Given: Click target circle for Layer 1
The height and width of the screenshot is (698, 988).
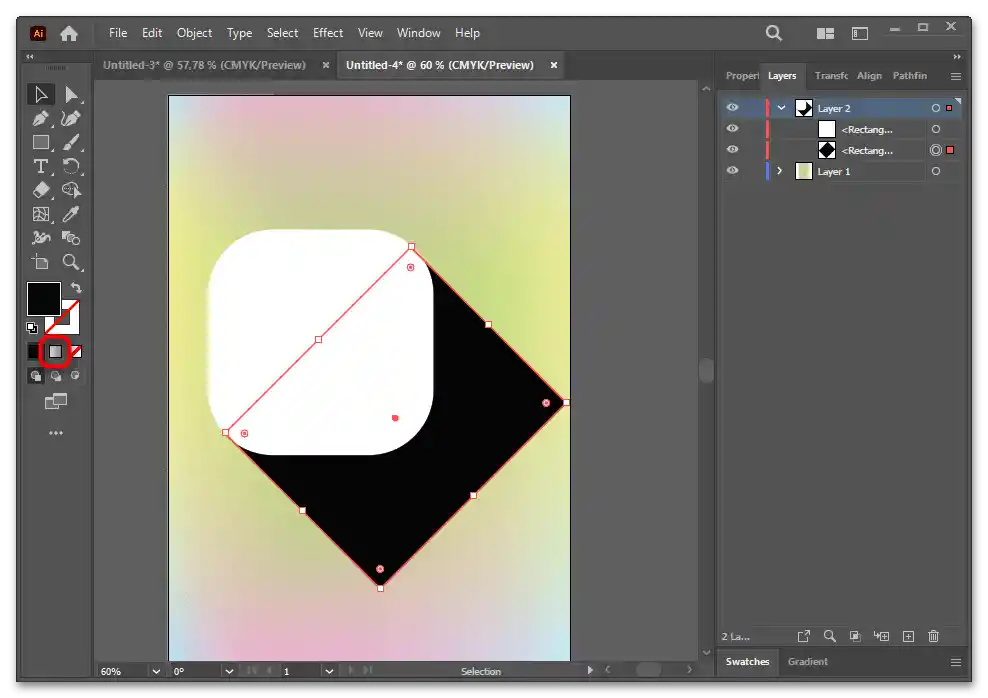Looking at the screenshot, I should tap(936, 171).
